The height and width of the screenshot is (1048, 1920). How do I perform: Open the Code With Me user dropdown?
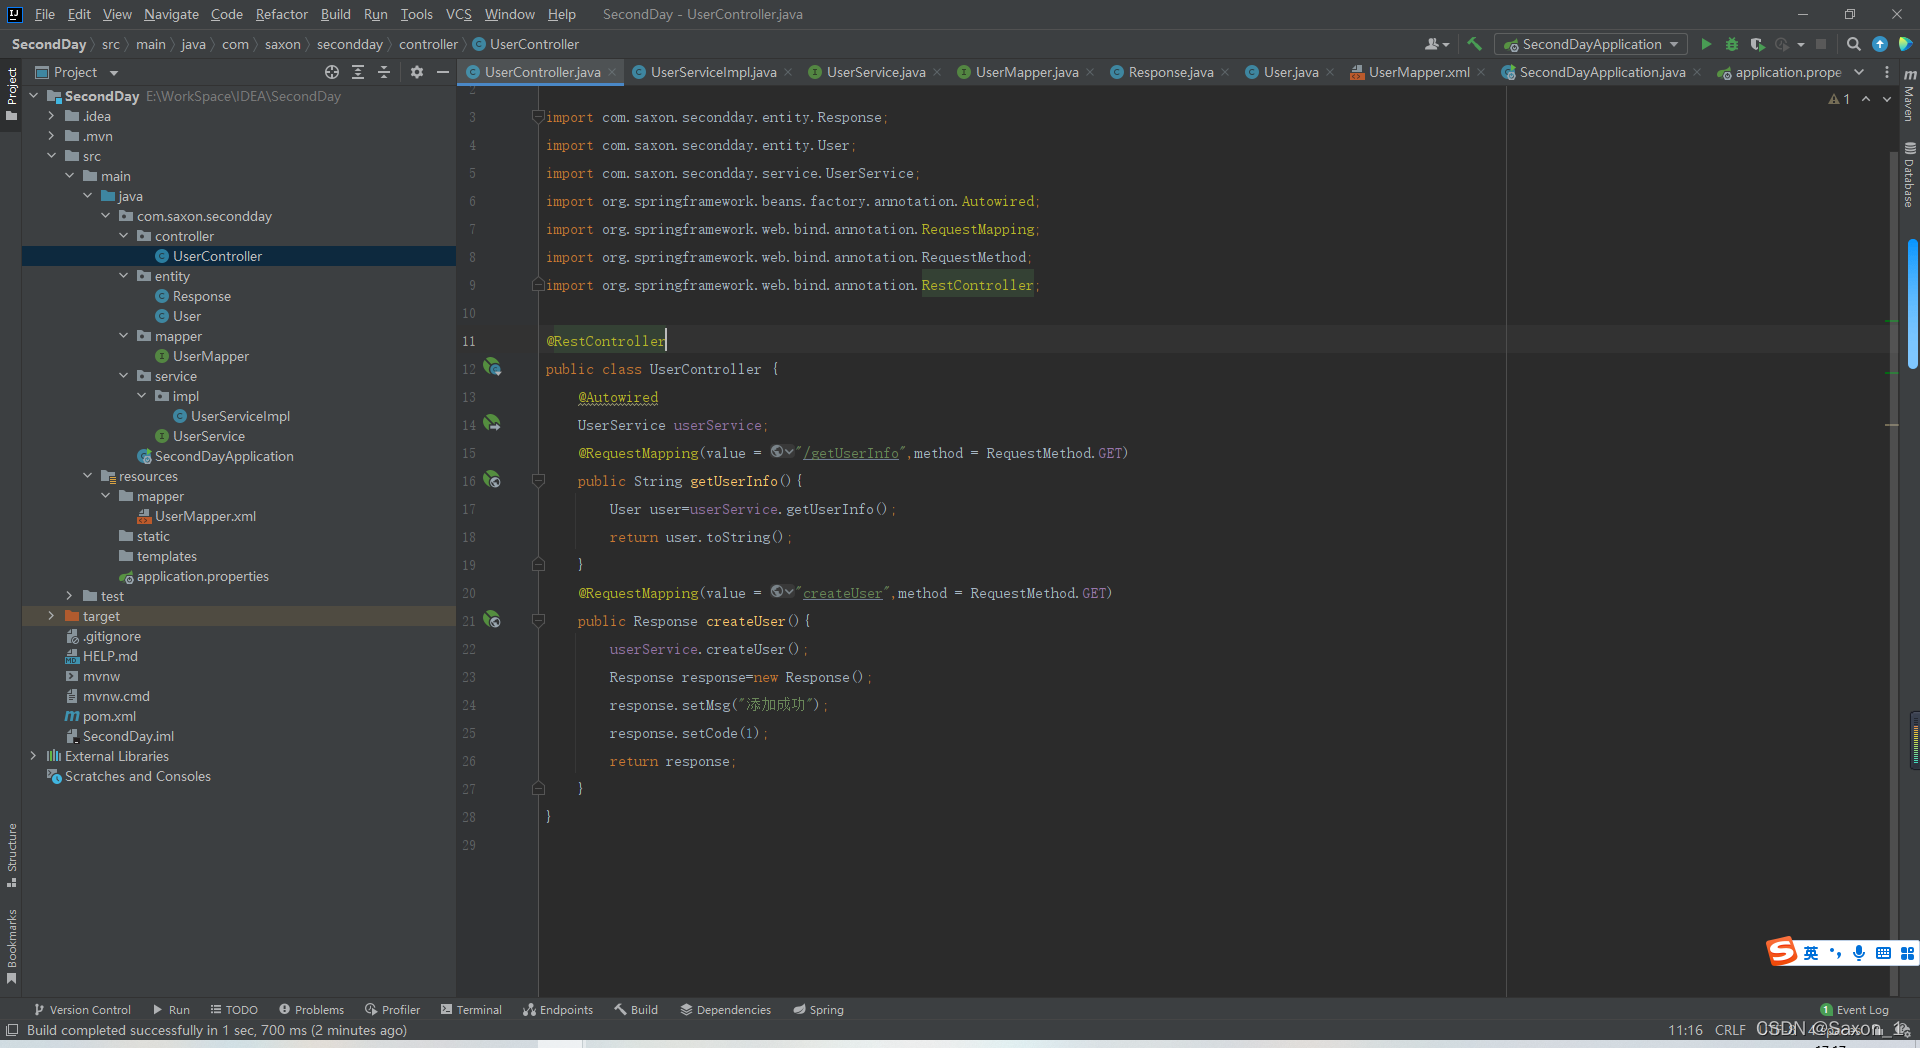tap(1437, 44)
